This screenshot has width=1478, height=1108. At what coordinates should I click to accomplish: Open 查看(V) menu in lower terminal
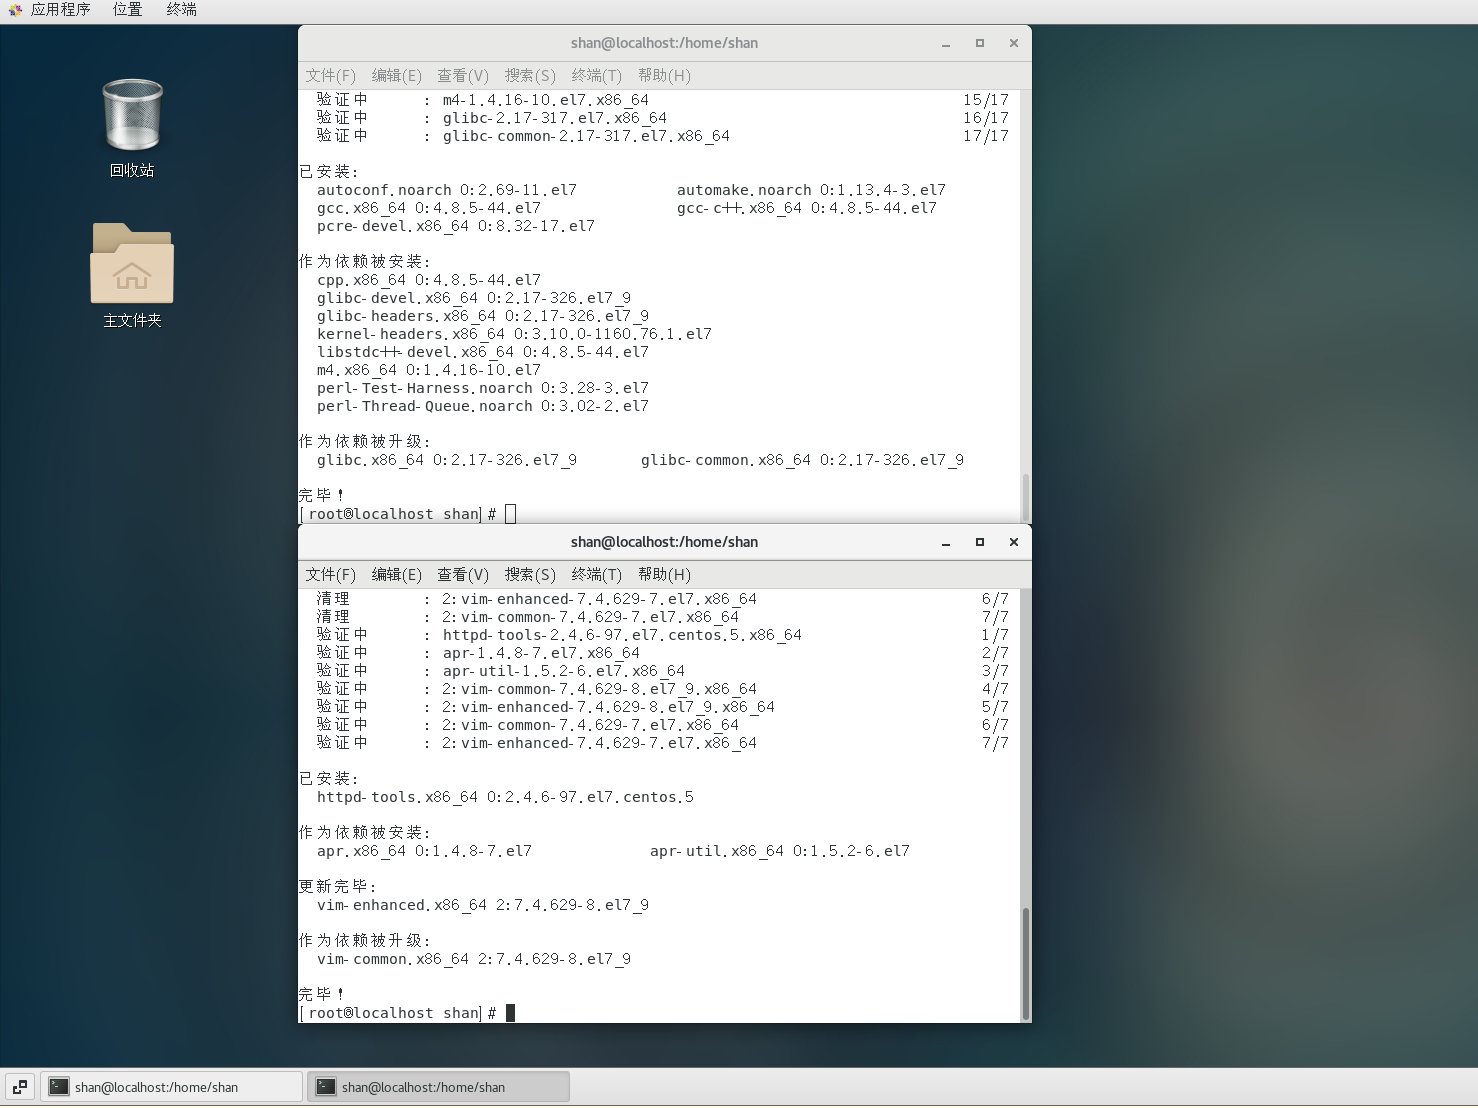(x=463, y=575)
